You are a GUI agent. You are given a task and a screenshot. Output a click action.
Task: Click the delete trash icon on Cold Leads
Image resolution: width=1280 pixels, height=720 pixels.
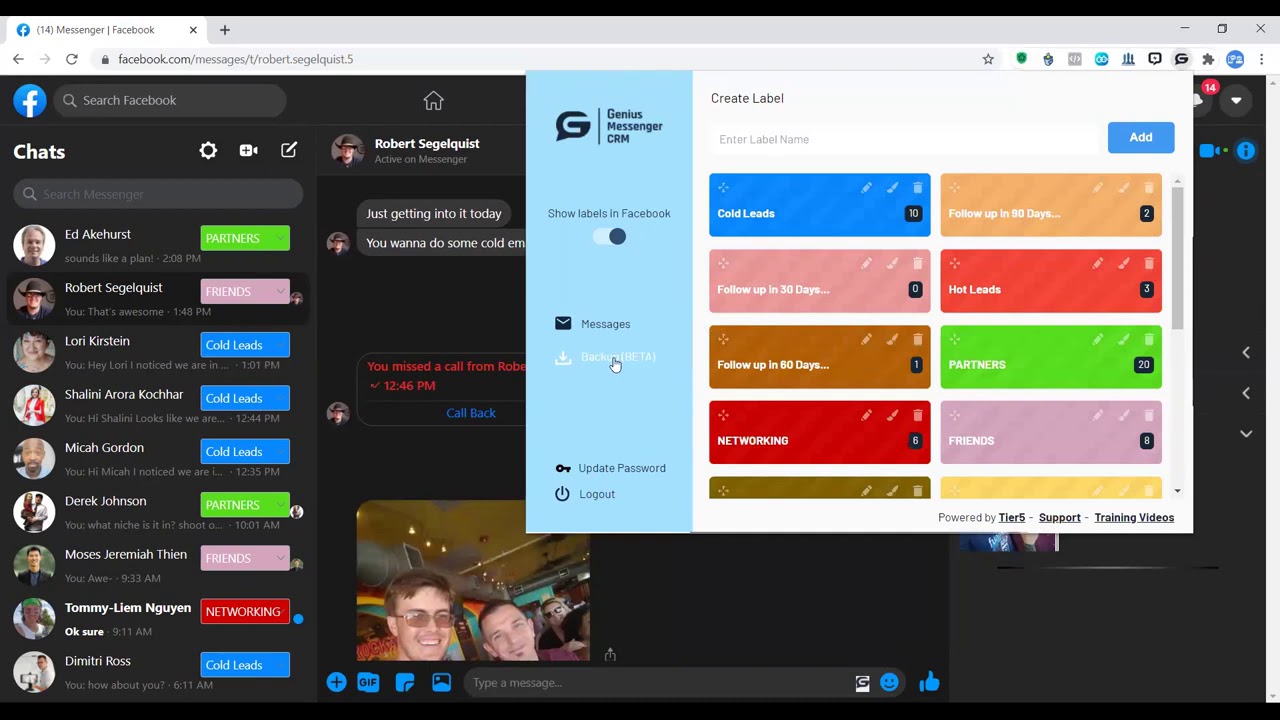coord(917,188)
